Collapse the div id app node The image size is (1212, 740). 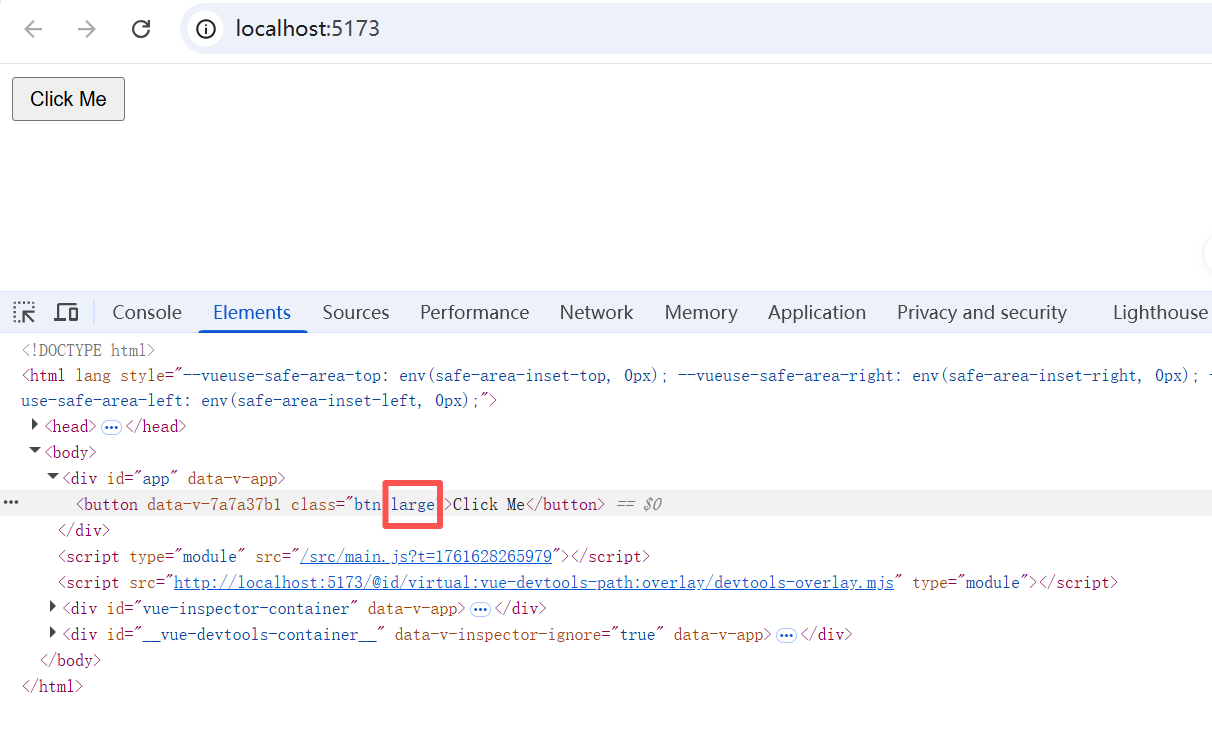[x=53, y=477]
